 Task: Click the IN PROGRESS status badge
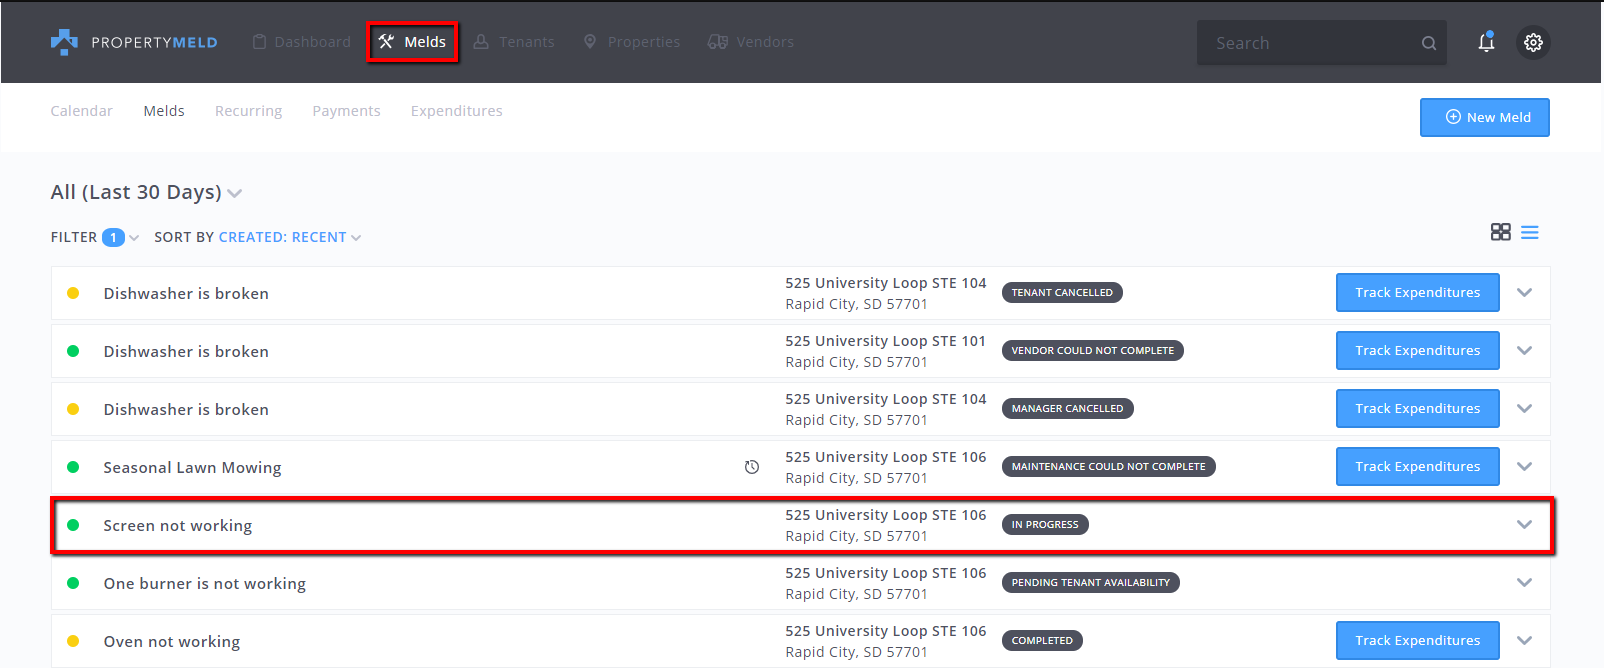(1045, 525)
